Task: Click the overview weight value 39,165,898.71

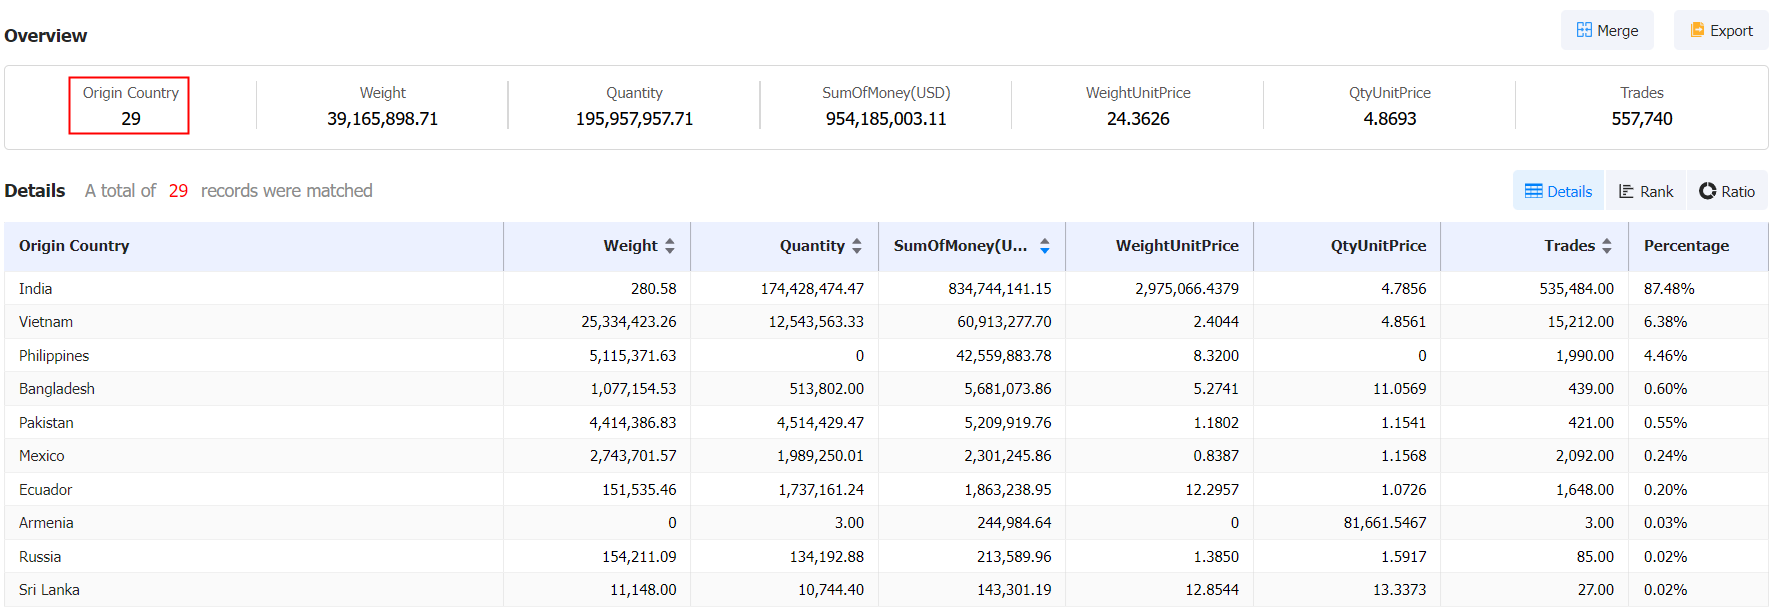Action: pos(383,119)
